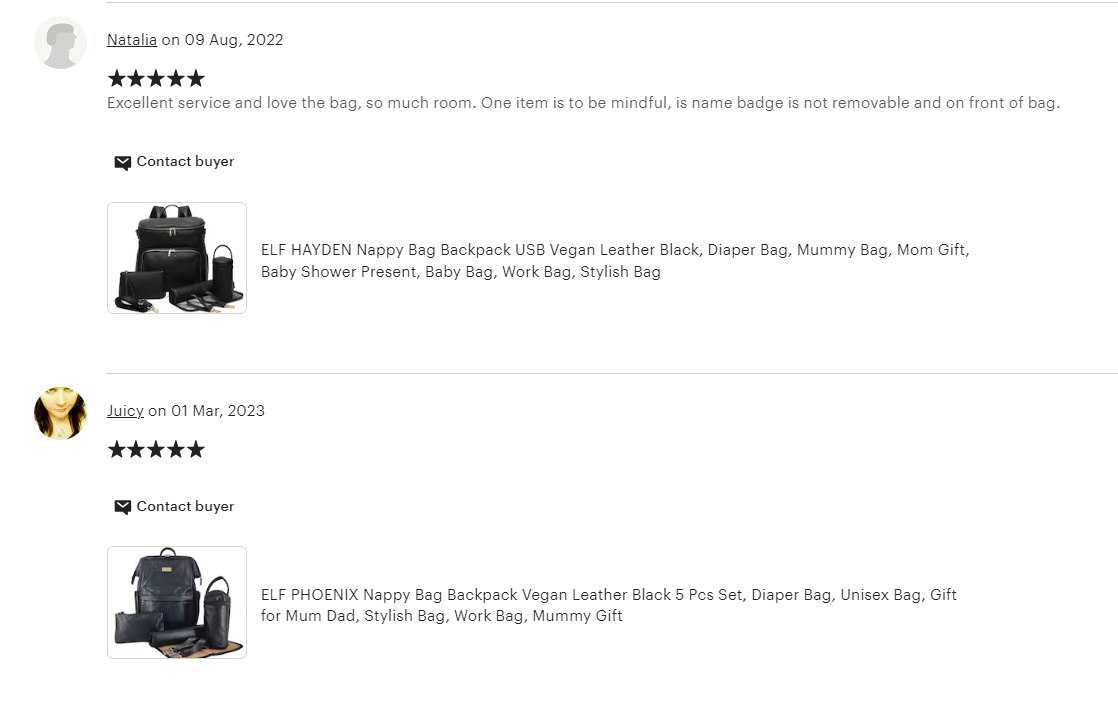Click the first star in Juicy's rating
The height and width of the screenshot is (711, 1118).
point(116,450)
